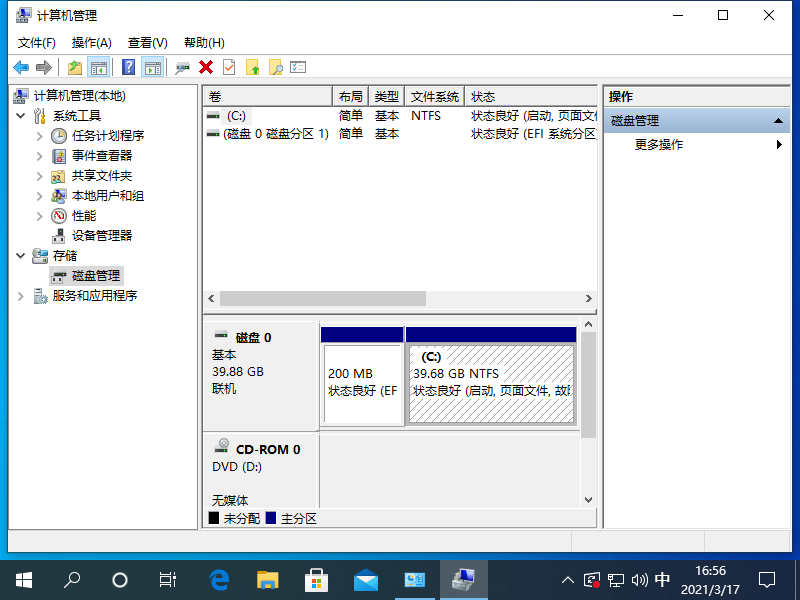Toggle the Actions pane visibility
800x600 pixels.
coord(152,67)
